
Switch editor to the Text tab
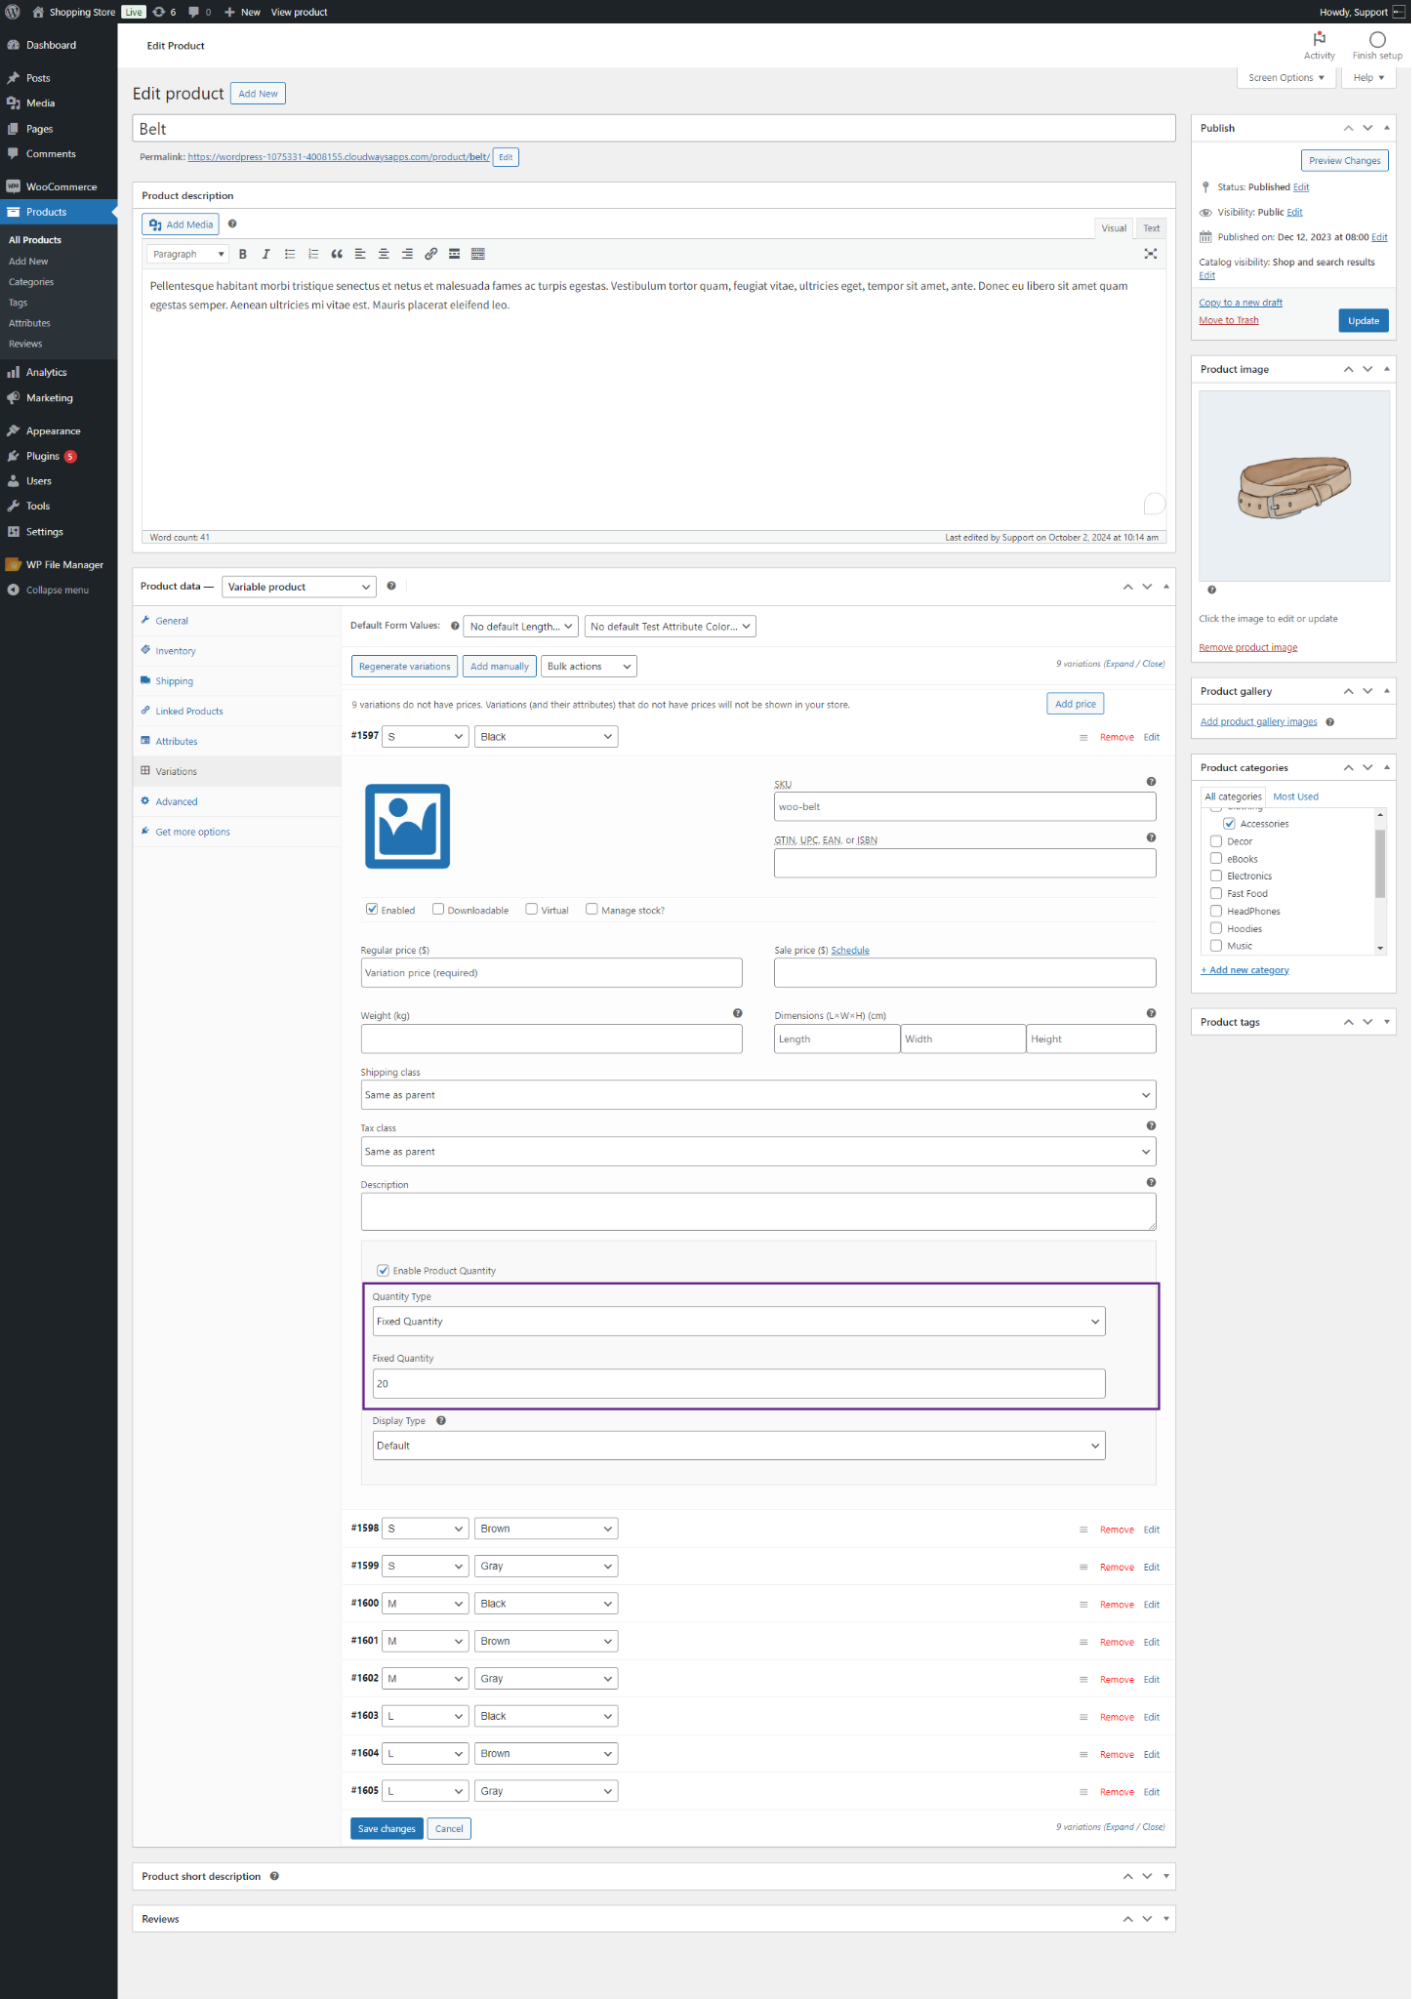tap(1151, 228)
